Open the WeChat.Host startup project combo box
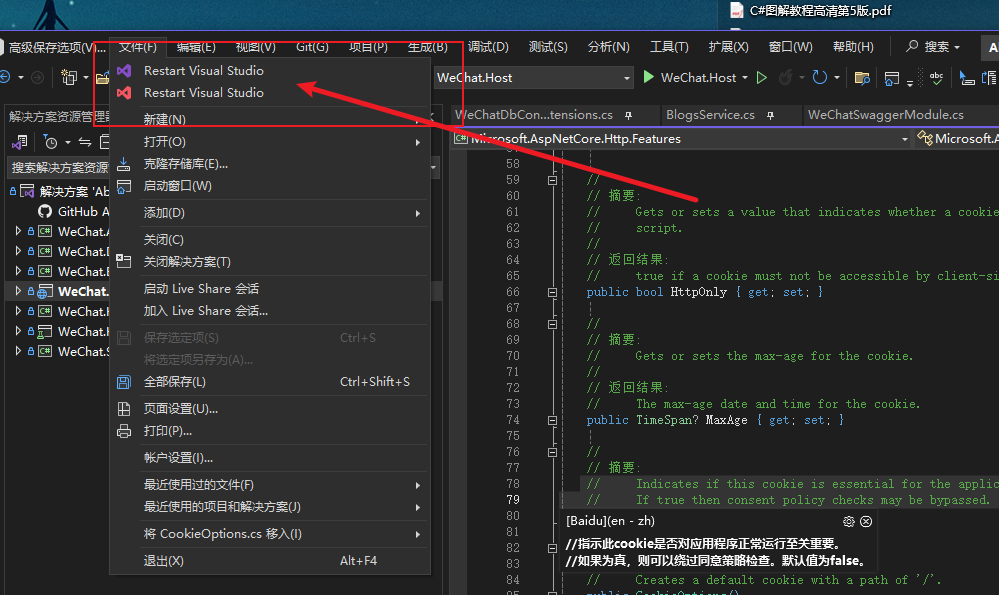Screen dimensions: 999x595 point(534,78)
